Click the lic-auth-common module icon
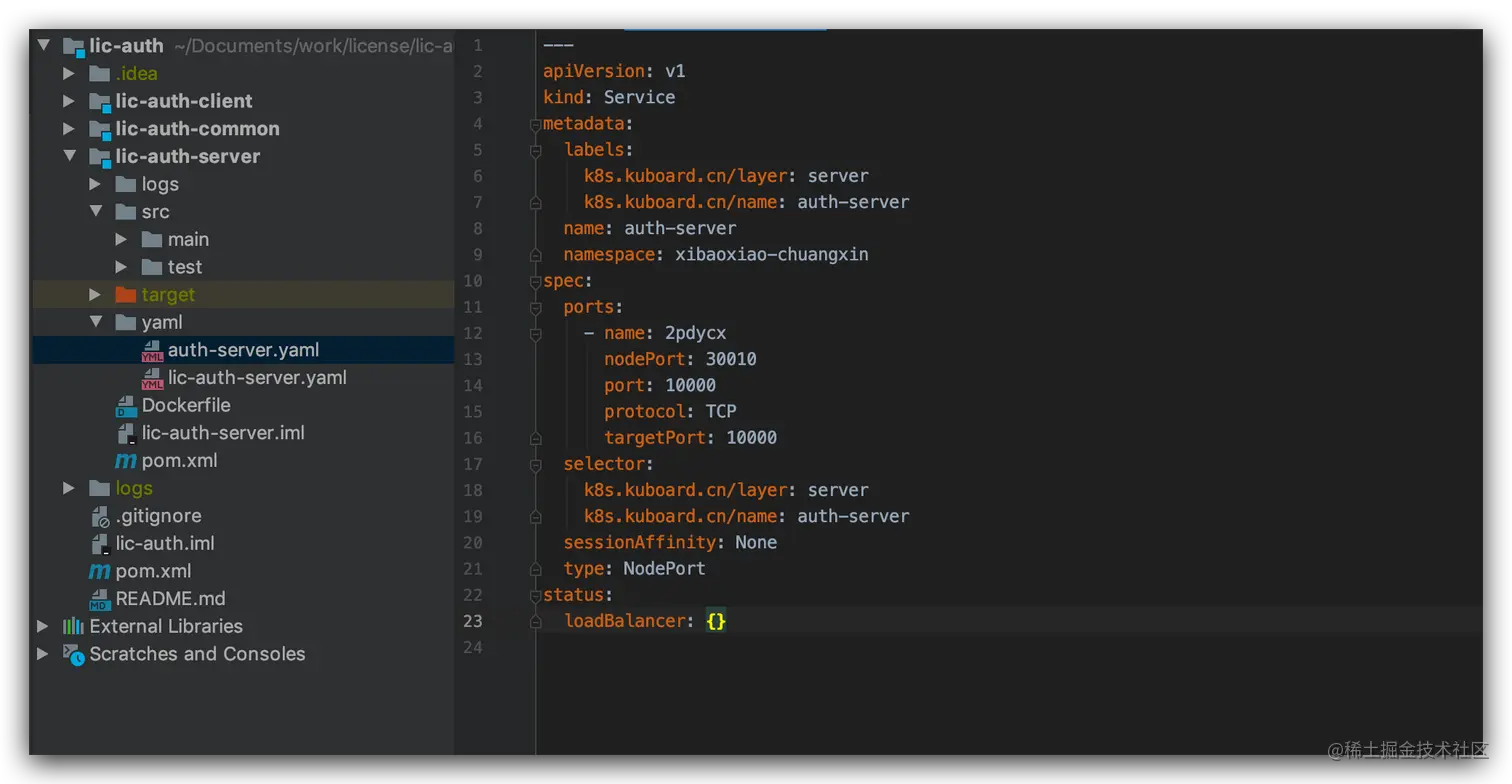 click(99, 130)
